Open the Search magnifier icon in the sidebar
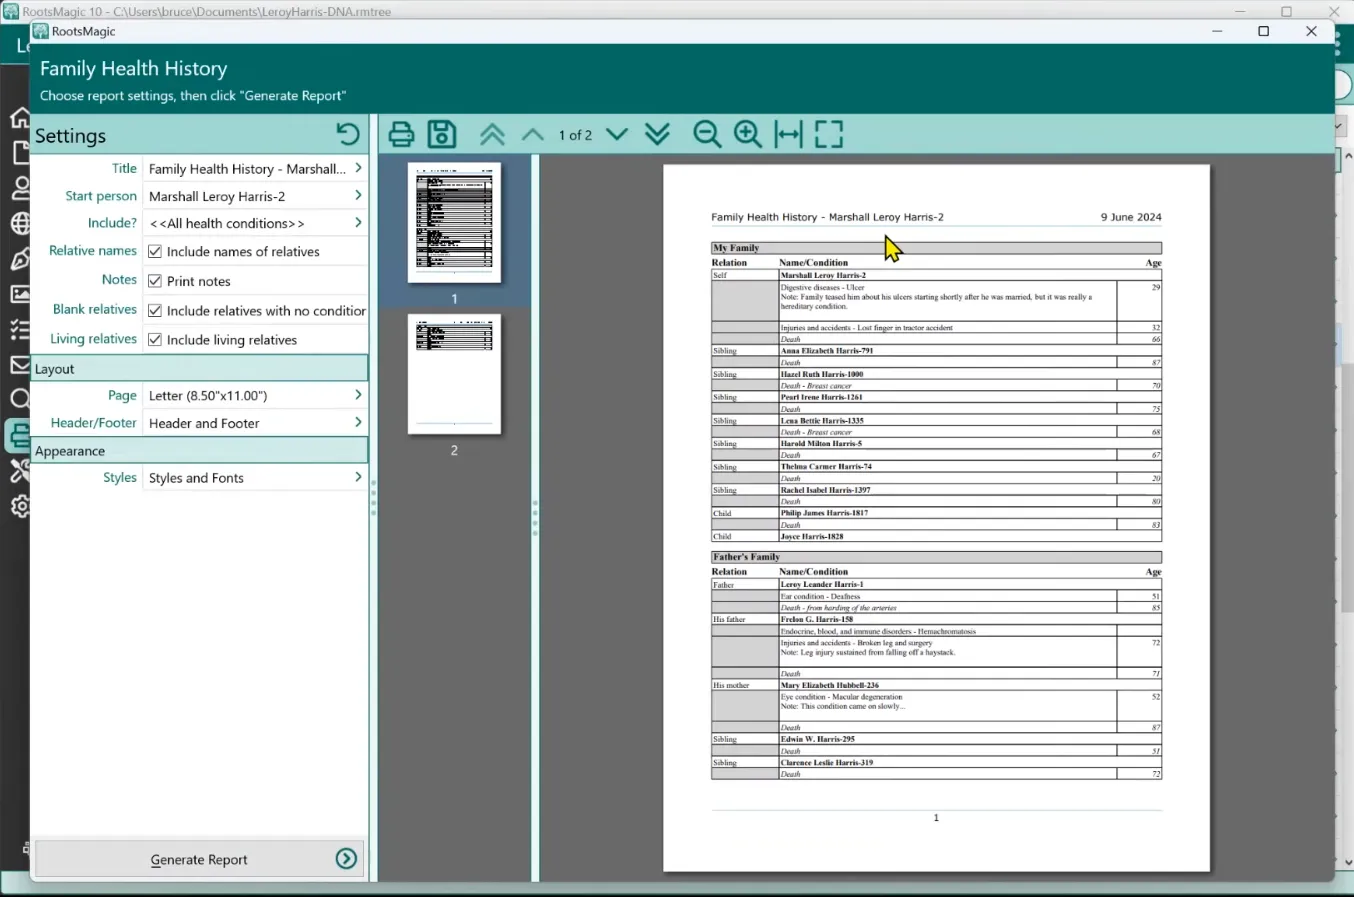The height and width of the screenshot is (897, 1354). pos(20,400)
